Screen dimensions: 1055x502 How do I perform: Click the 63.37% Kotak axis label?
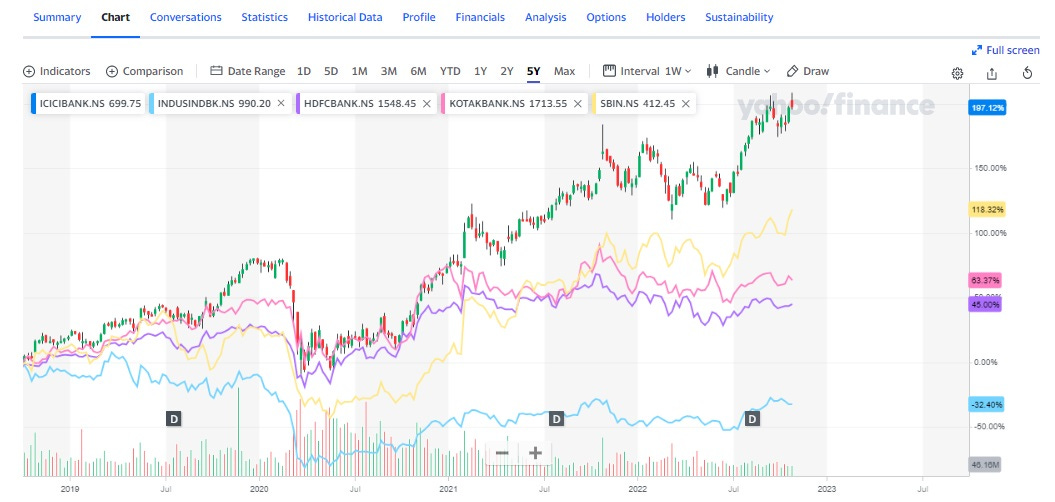pyautogui.click(x=986, y=280)
